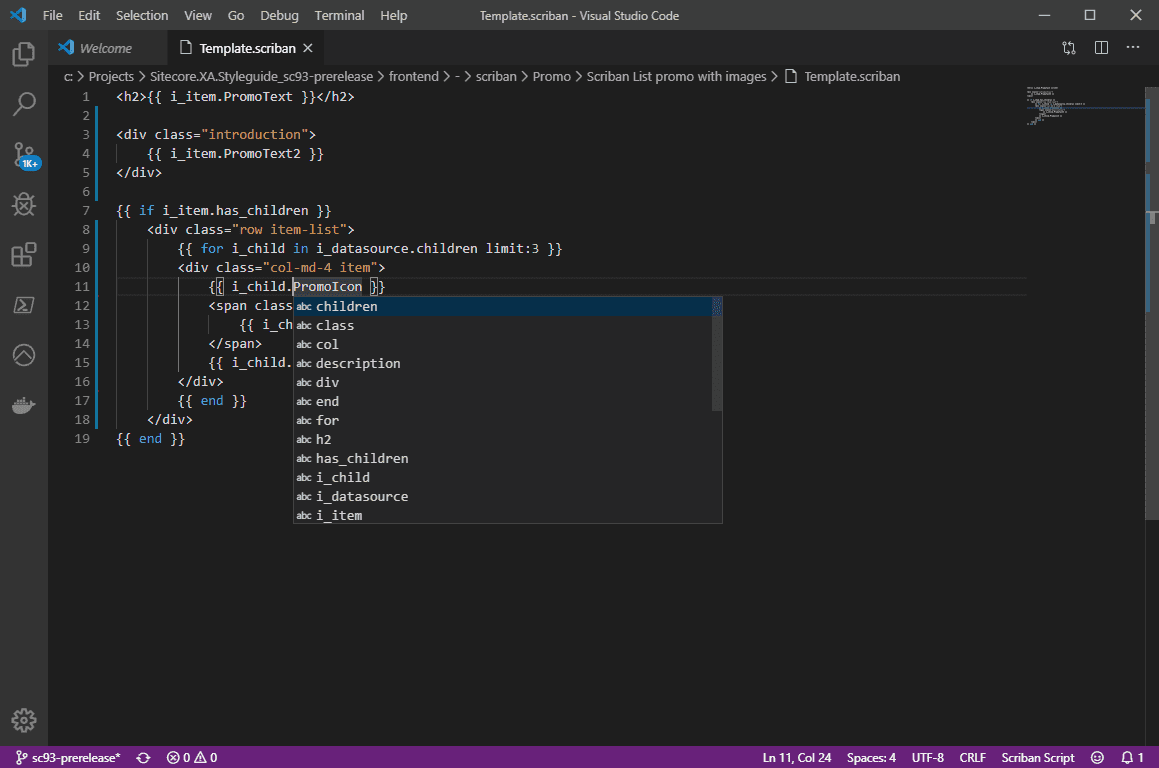Image resolution: width=1159 pixels, height=768 pixels.
Task: Click Promo breadcrumb folder
Action: 551,76
